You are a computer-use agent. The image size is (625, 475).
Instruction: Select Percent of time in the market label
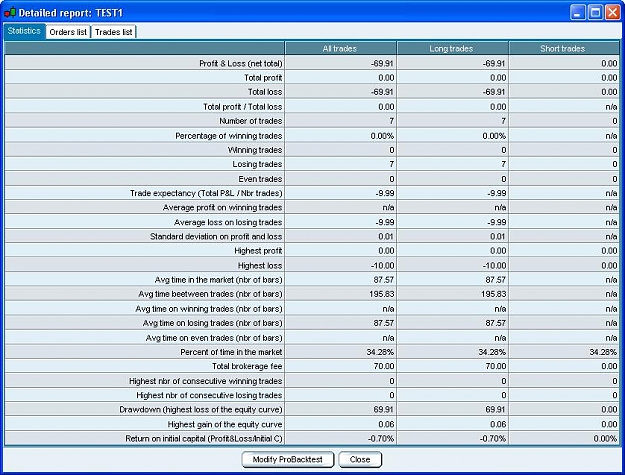[231, 352]
